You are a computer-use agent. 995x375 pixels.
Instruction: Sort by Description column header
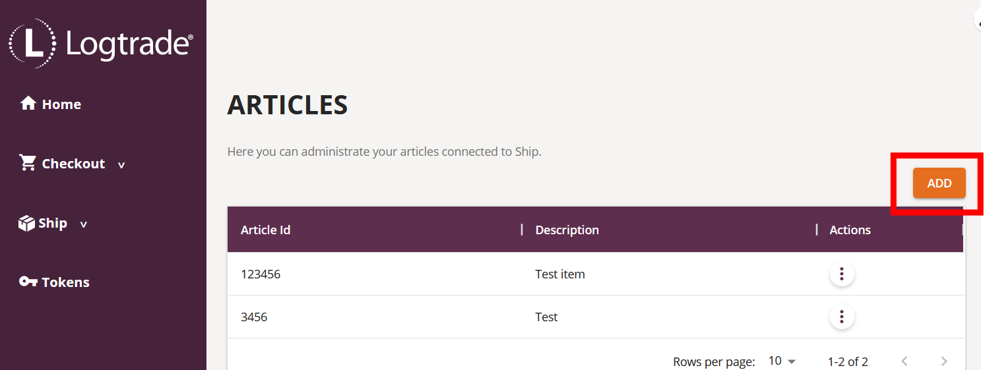coord(567,230)
